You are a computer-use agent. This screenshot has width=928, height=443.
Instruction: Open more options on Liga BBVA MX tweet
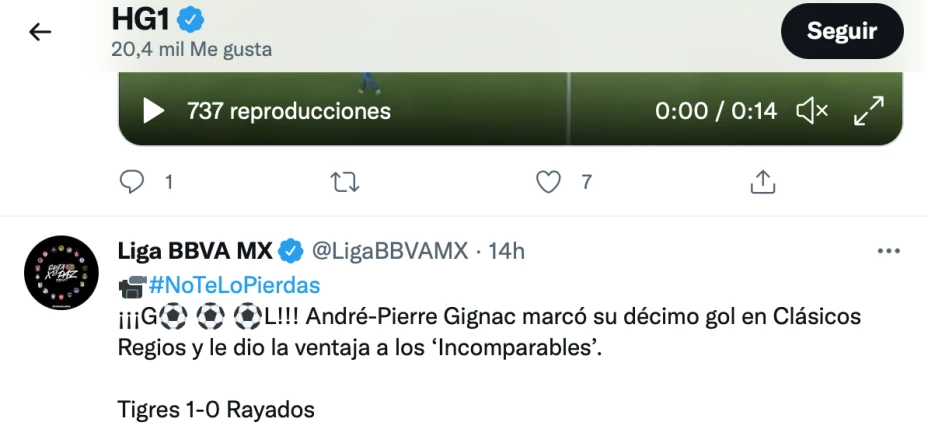888,251
